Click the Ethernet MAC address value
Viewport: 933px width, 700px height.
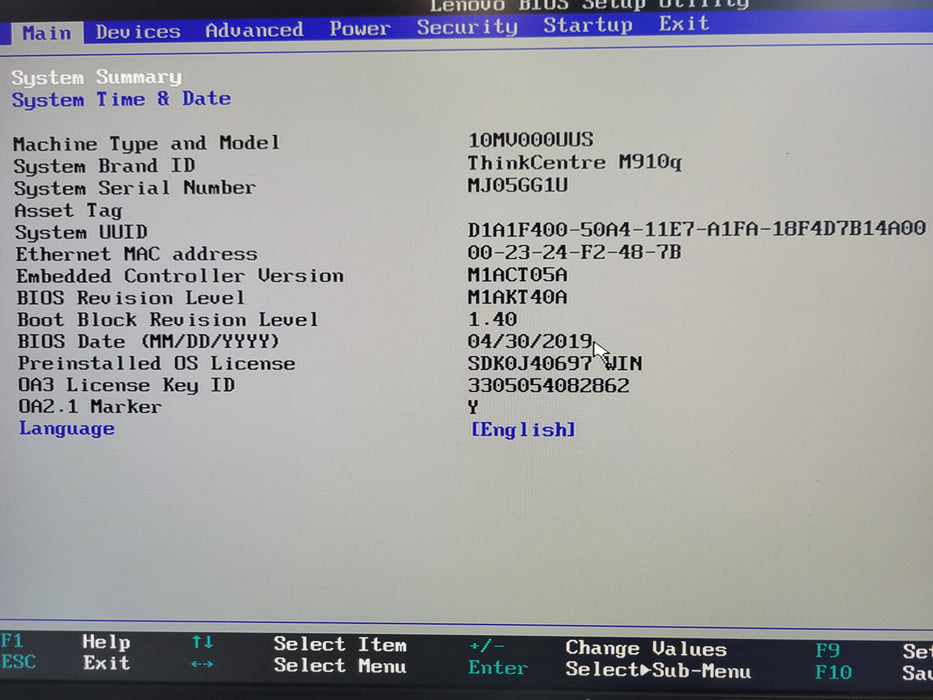574,252
